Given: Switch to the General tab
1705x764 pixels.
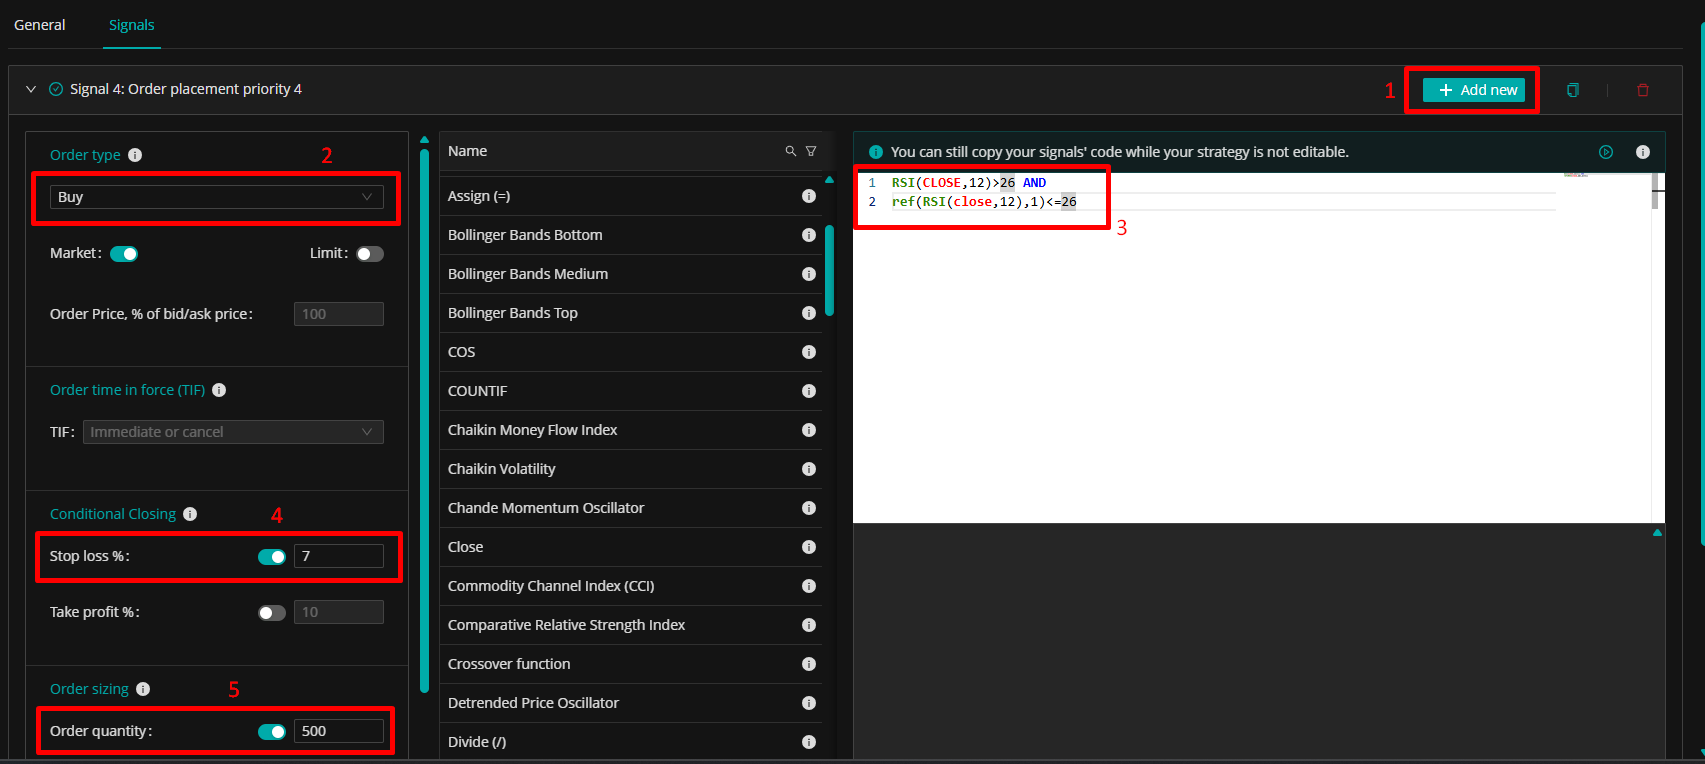Looking at the screenshot, I should click(x=40, y=25).
